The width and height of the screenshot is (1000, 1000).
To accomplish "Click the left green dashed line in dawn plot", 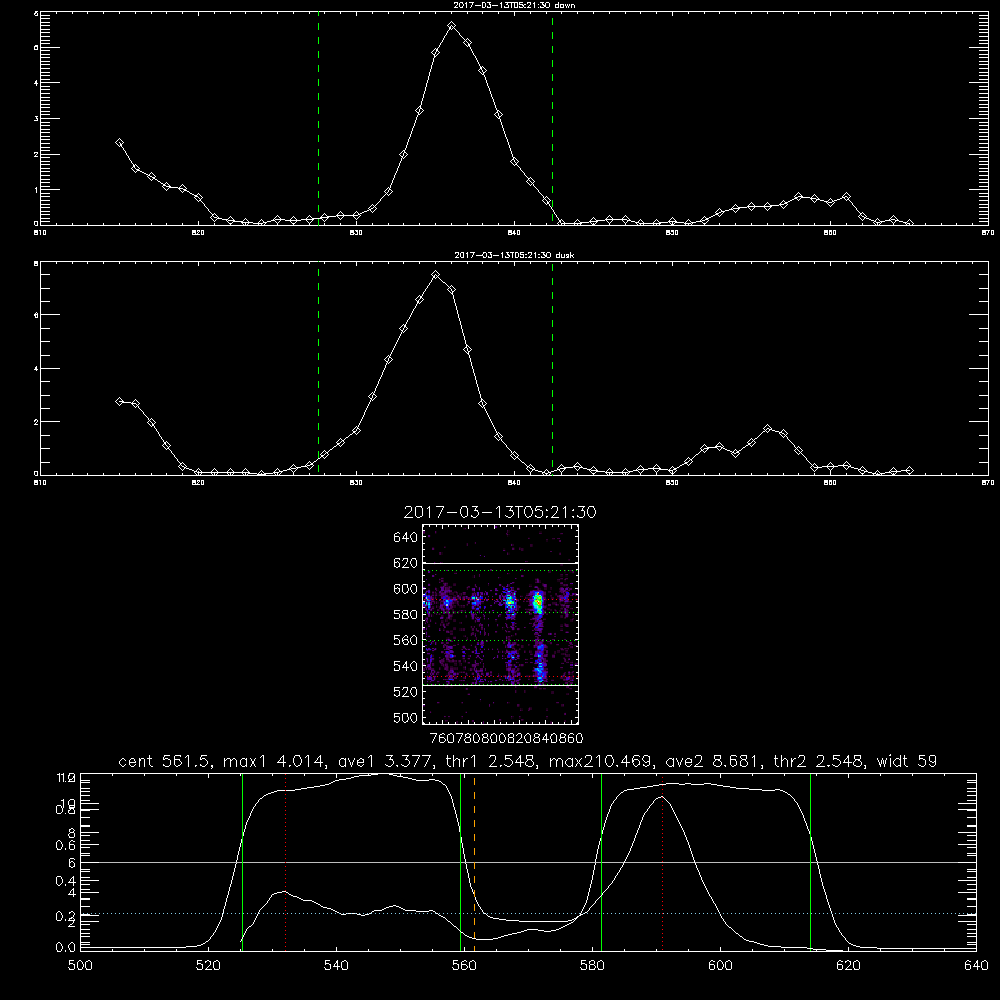I will (318, 118).
